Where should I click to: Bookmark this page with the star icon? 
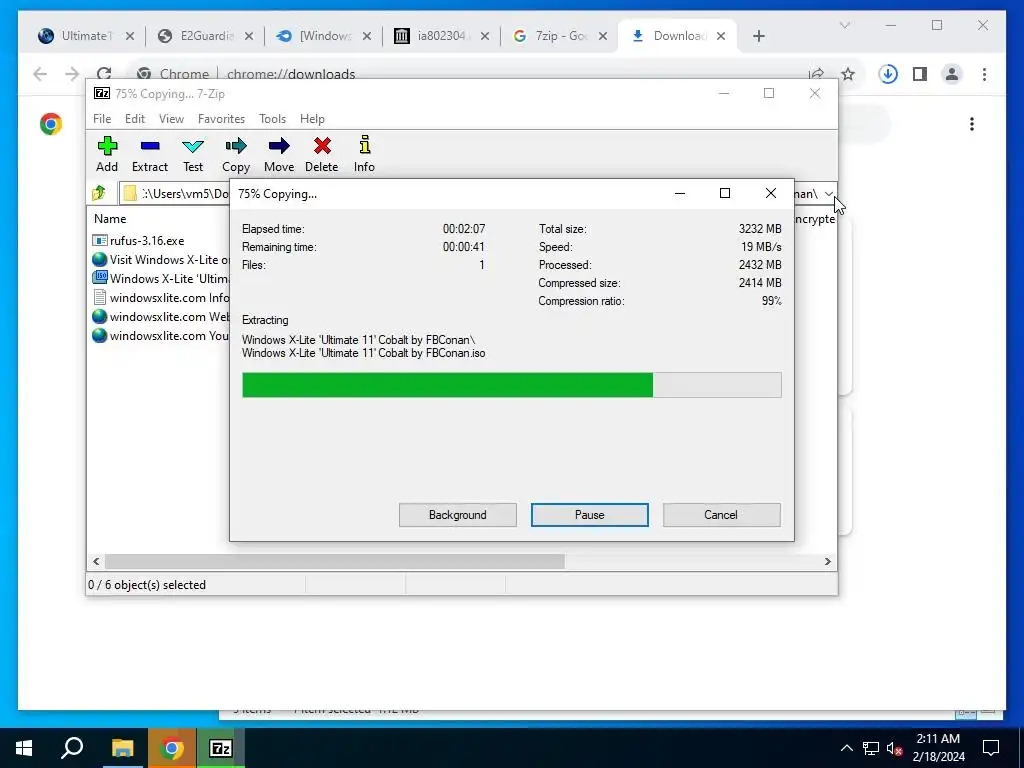848,74
